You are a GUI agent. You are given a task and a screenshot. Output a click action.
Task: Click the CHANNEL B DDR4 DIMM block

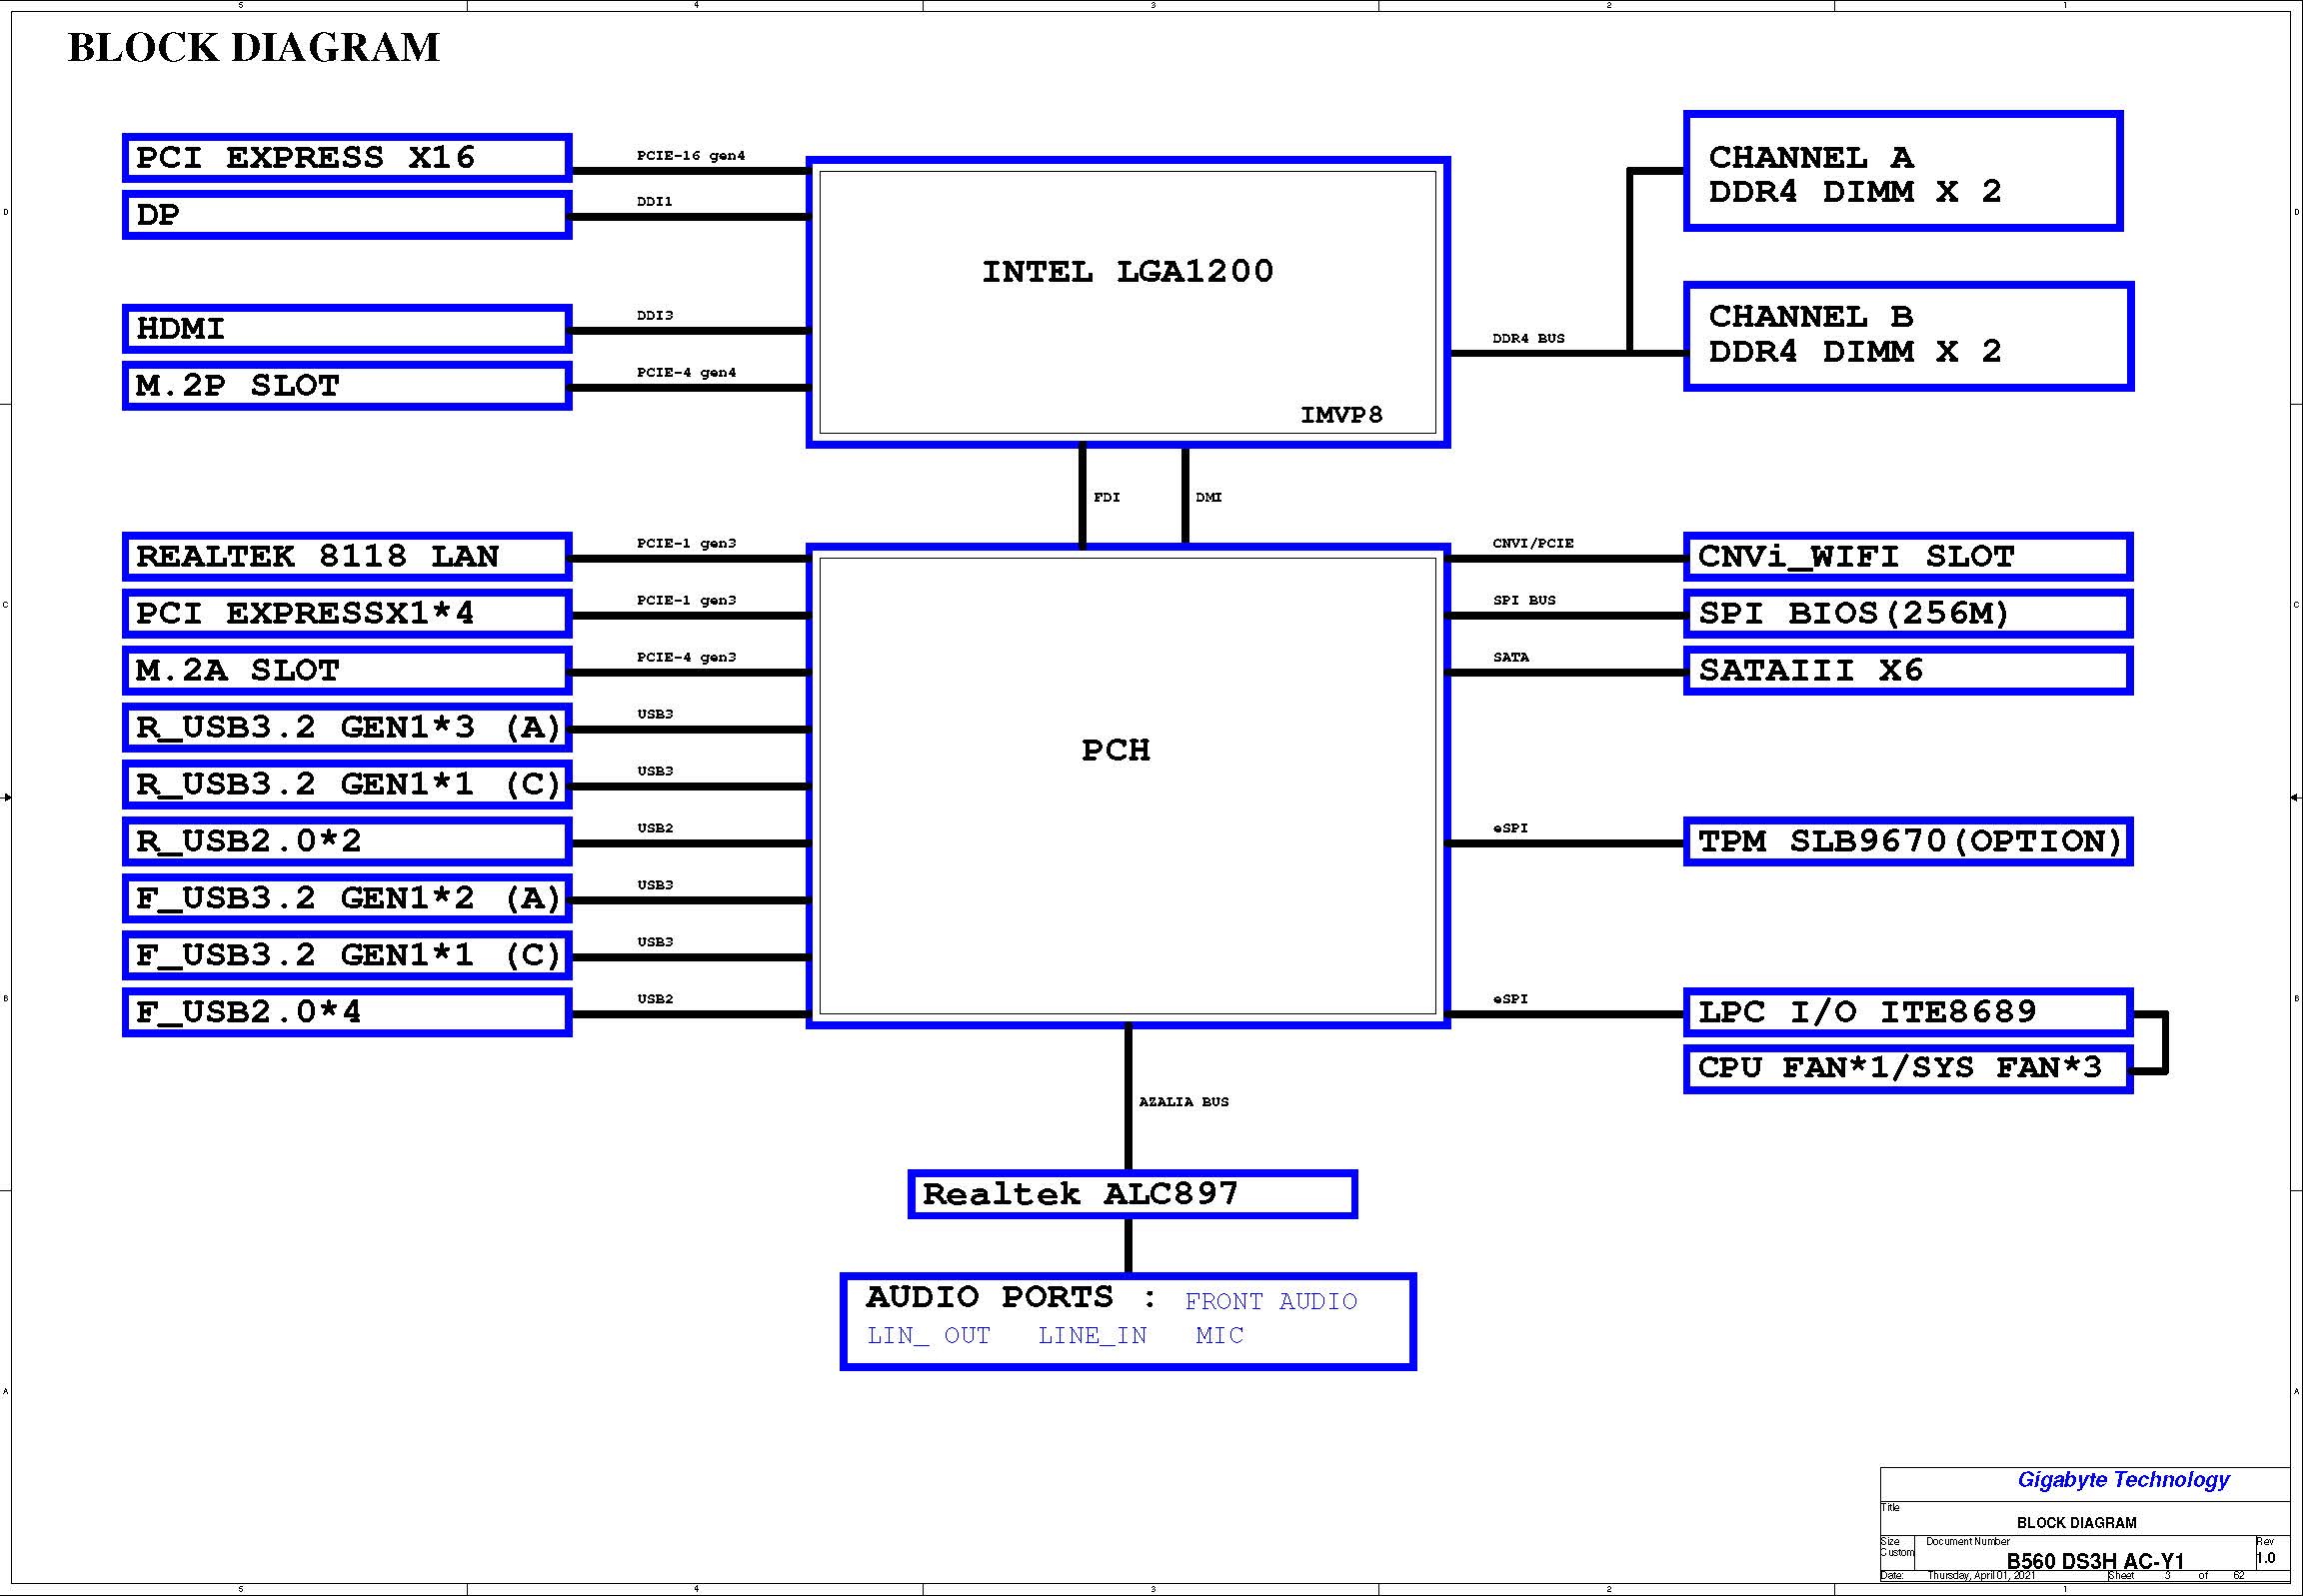click(1908, 336)
